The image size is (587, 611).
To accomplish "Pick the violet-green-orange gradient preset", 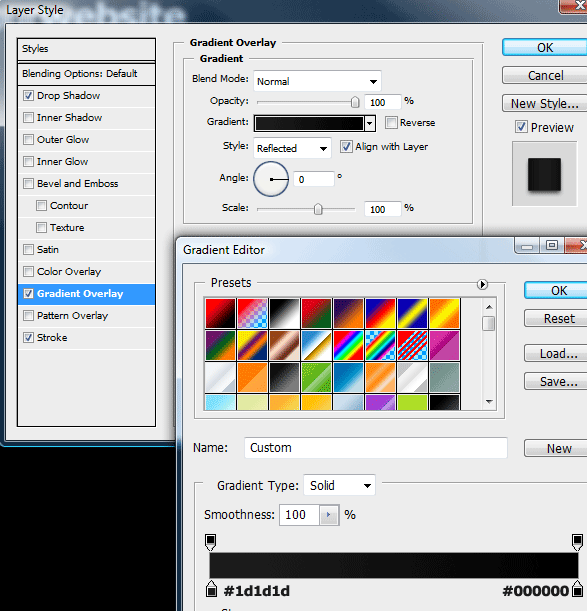I will pos(220,345).
